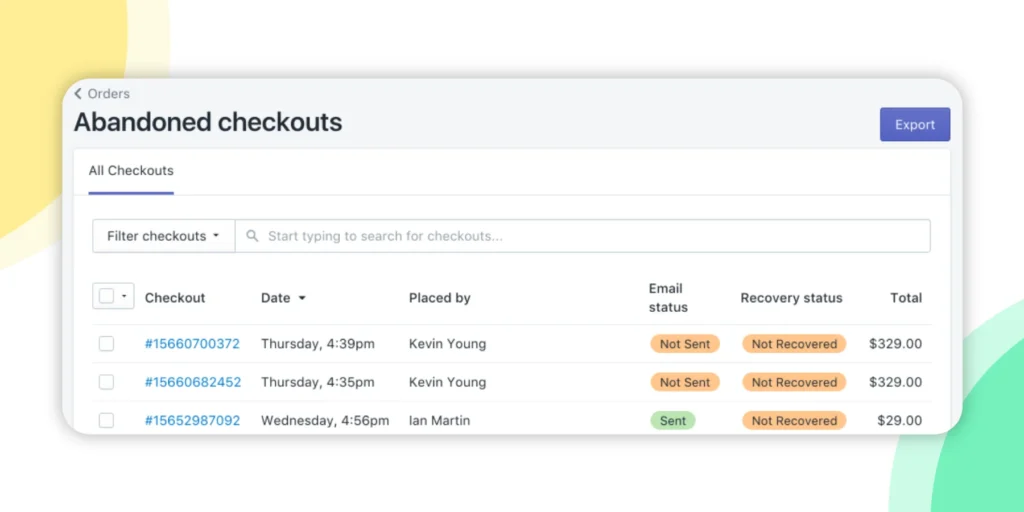
Task: Expand the bulk select dropdown arrow
Action: tap(124, 296)
